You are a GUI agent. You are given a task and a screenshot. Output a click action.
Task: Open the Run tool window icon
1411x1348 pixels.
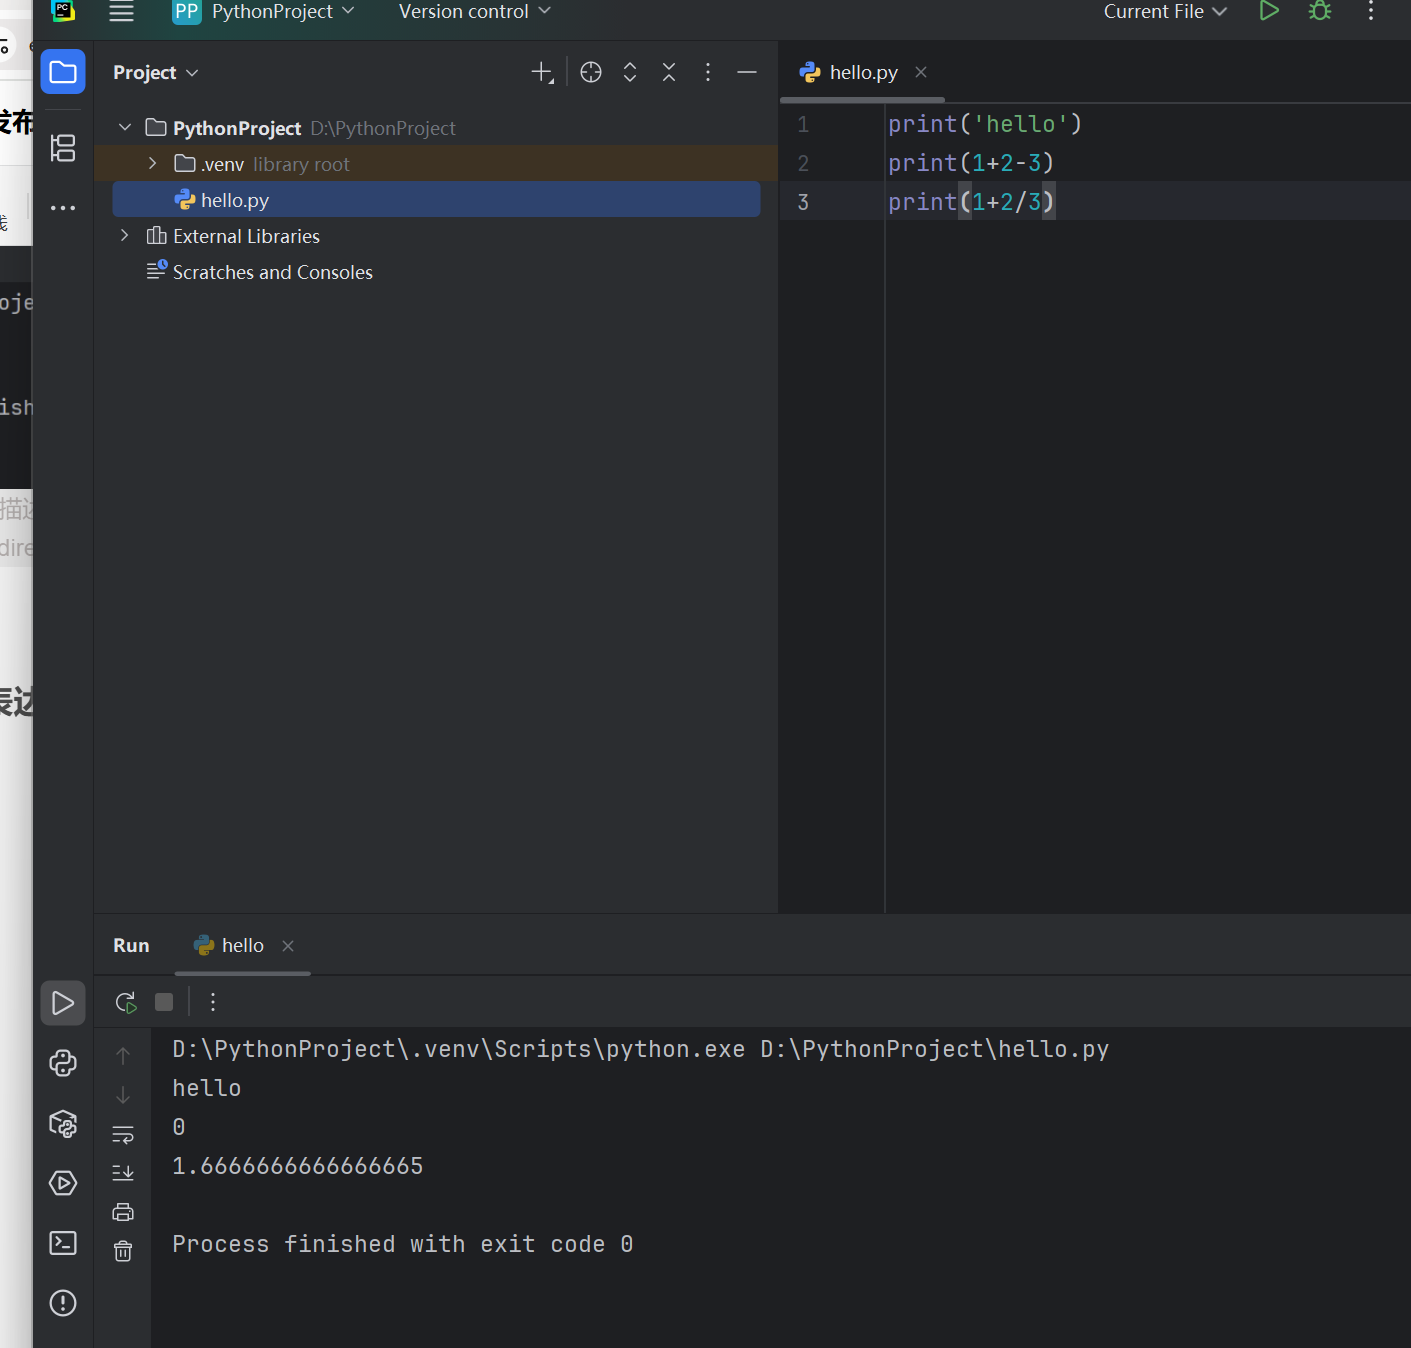coord(63,1003)
